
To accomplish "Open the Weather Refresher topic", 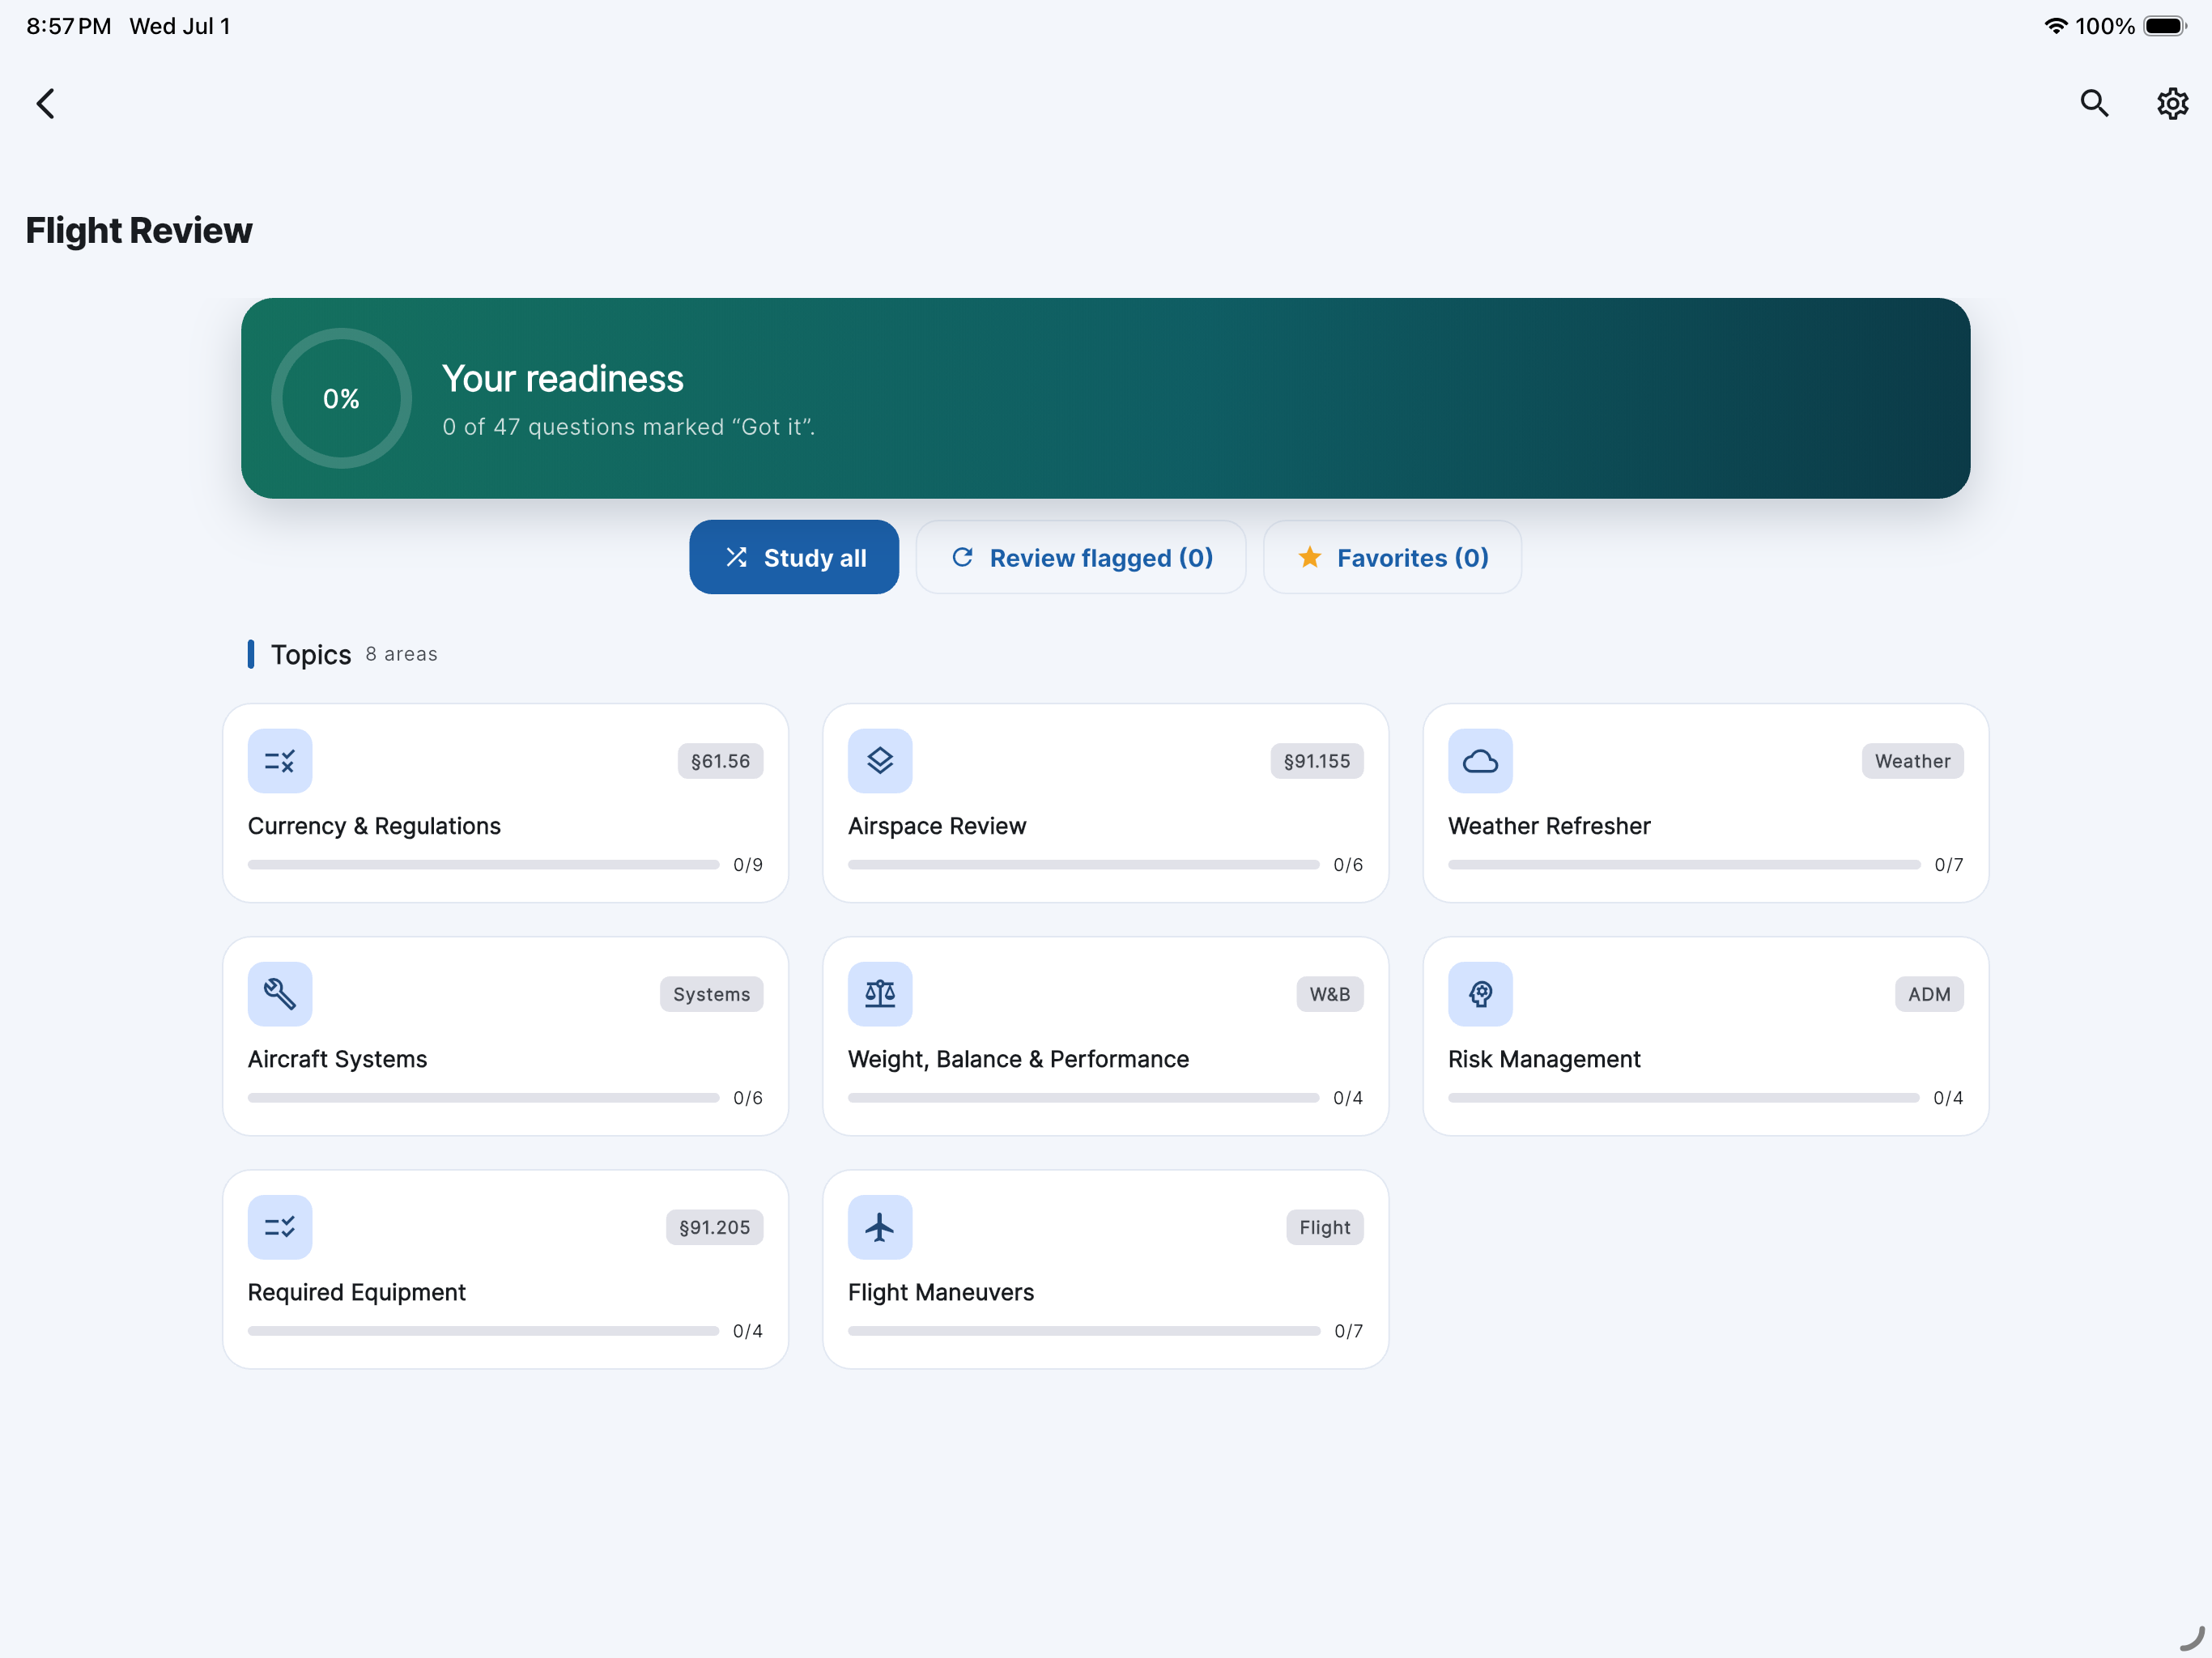I will coord(1705,803).
